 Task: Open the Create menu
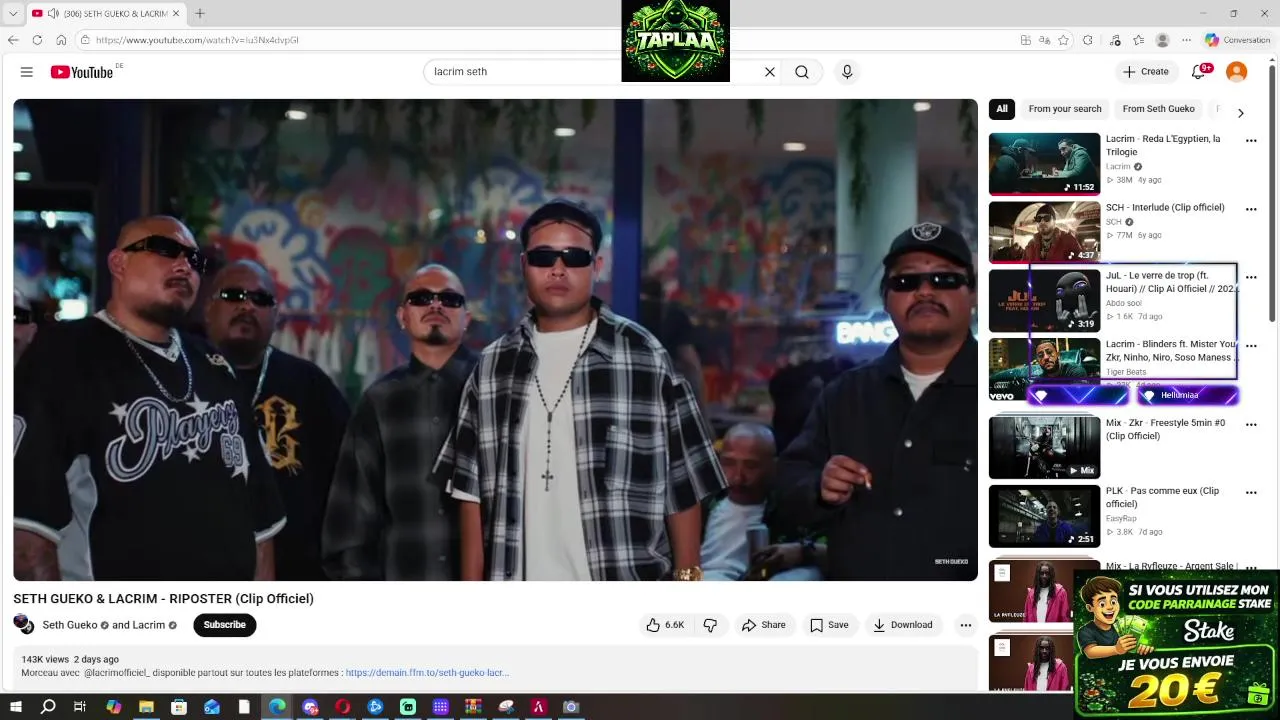tap(1146, 72)
